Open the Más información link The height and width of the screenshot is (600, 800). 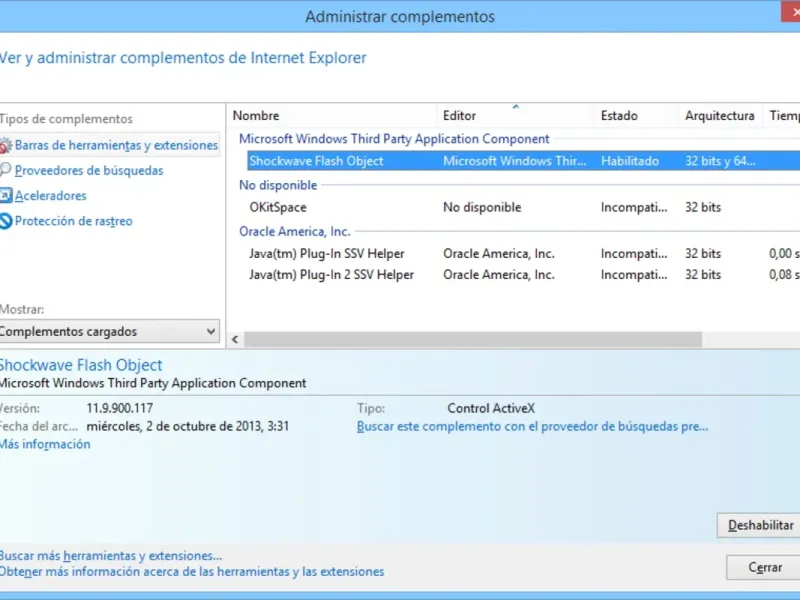click(x=45, y=444)
